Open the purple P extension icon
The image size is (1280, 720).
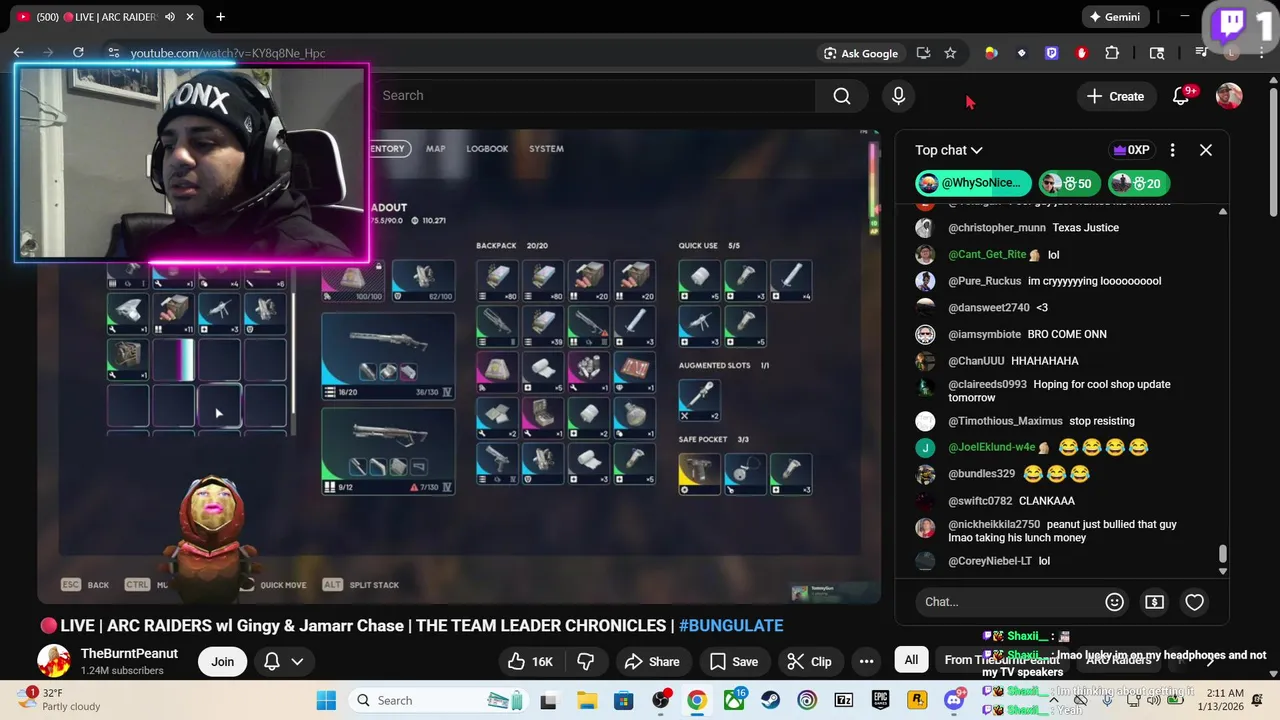point(1051,53)
